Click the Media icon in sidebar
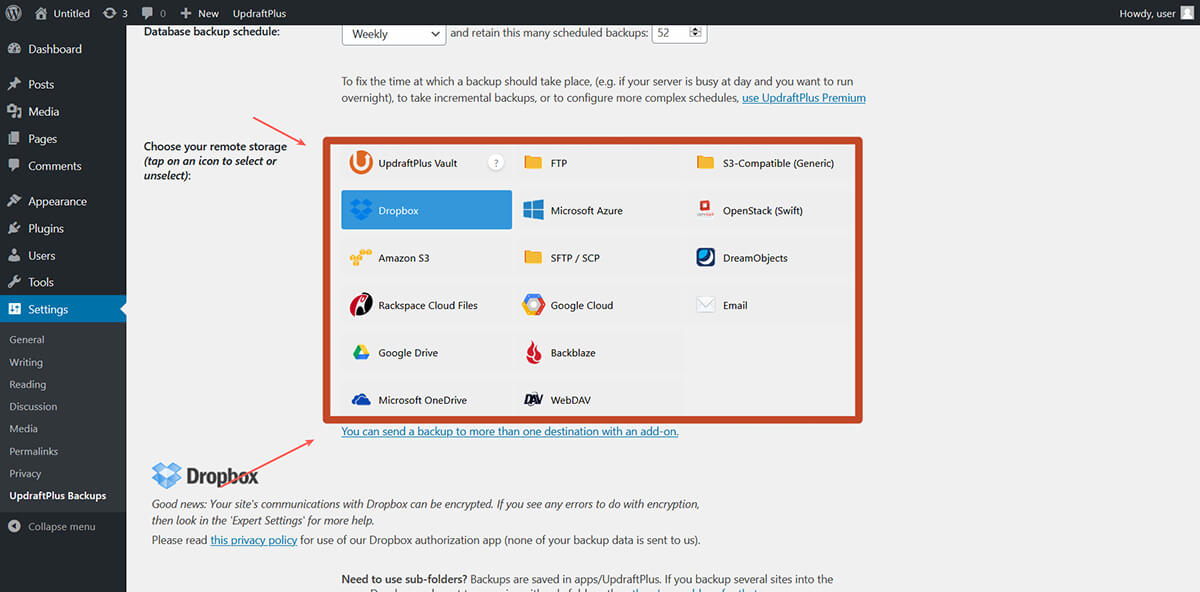This screenshot has width=1200, height=592. (x=14, y=111)
